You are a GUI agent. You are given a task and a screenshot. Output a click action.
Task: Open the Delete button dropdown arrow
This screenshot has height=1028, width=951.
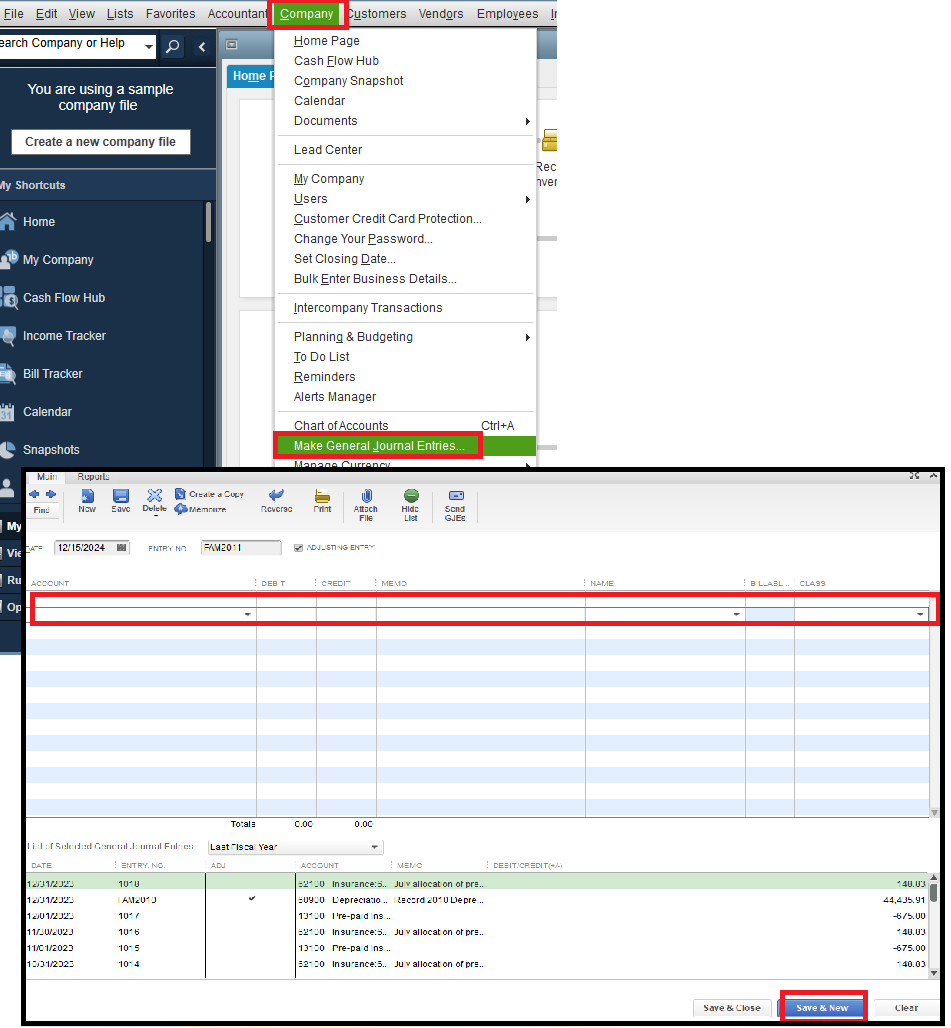156,516
